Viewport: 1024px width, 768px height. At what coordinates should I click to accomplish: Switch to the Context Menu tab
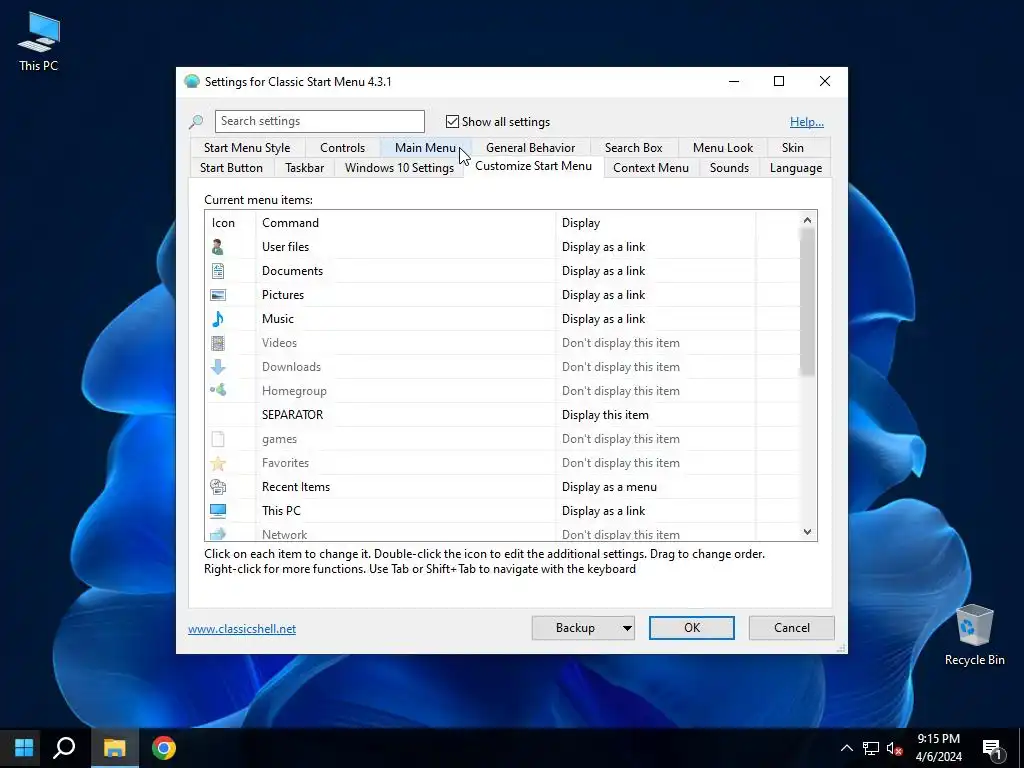[650, 168]
